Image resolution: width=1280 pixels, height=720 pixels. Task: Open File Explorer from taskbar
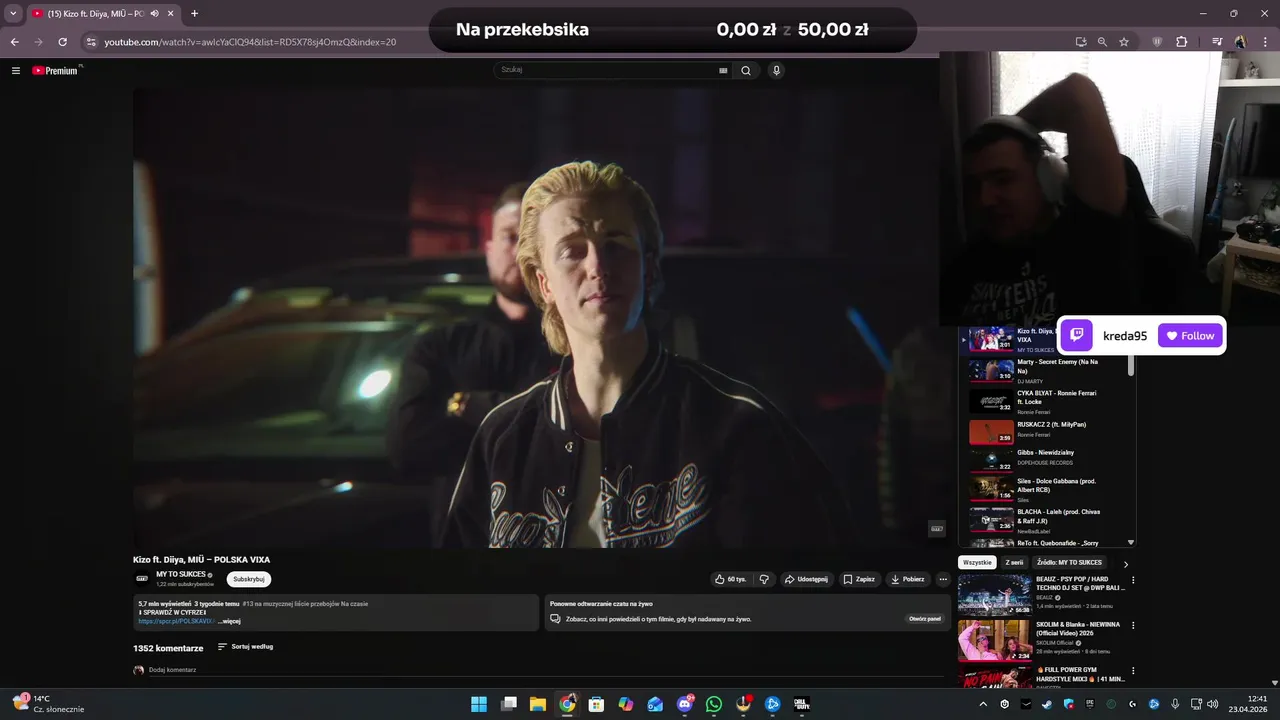538,704
